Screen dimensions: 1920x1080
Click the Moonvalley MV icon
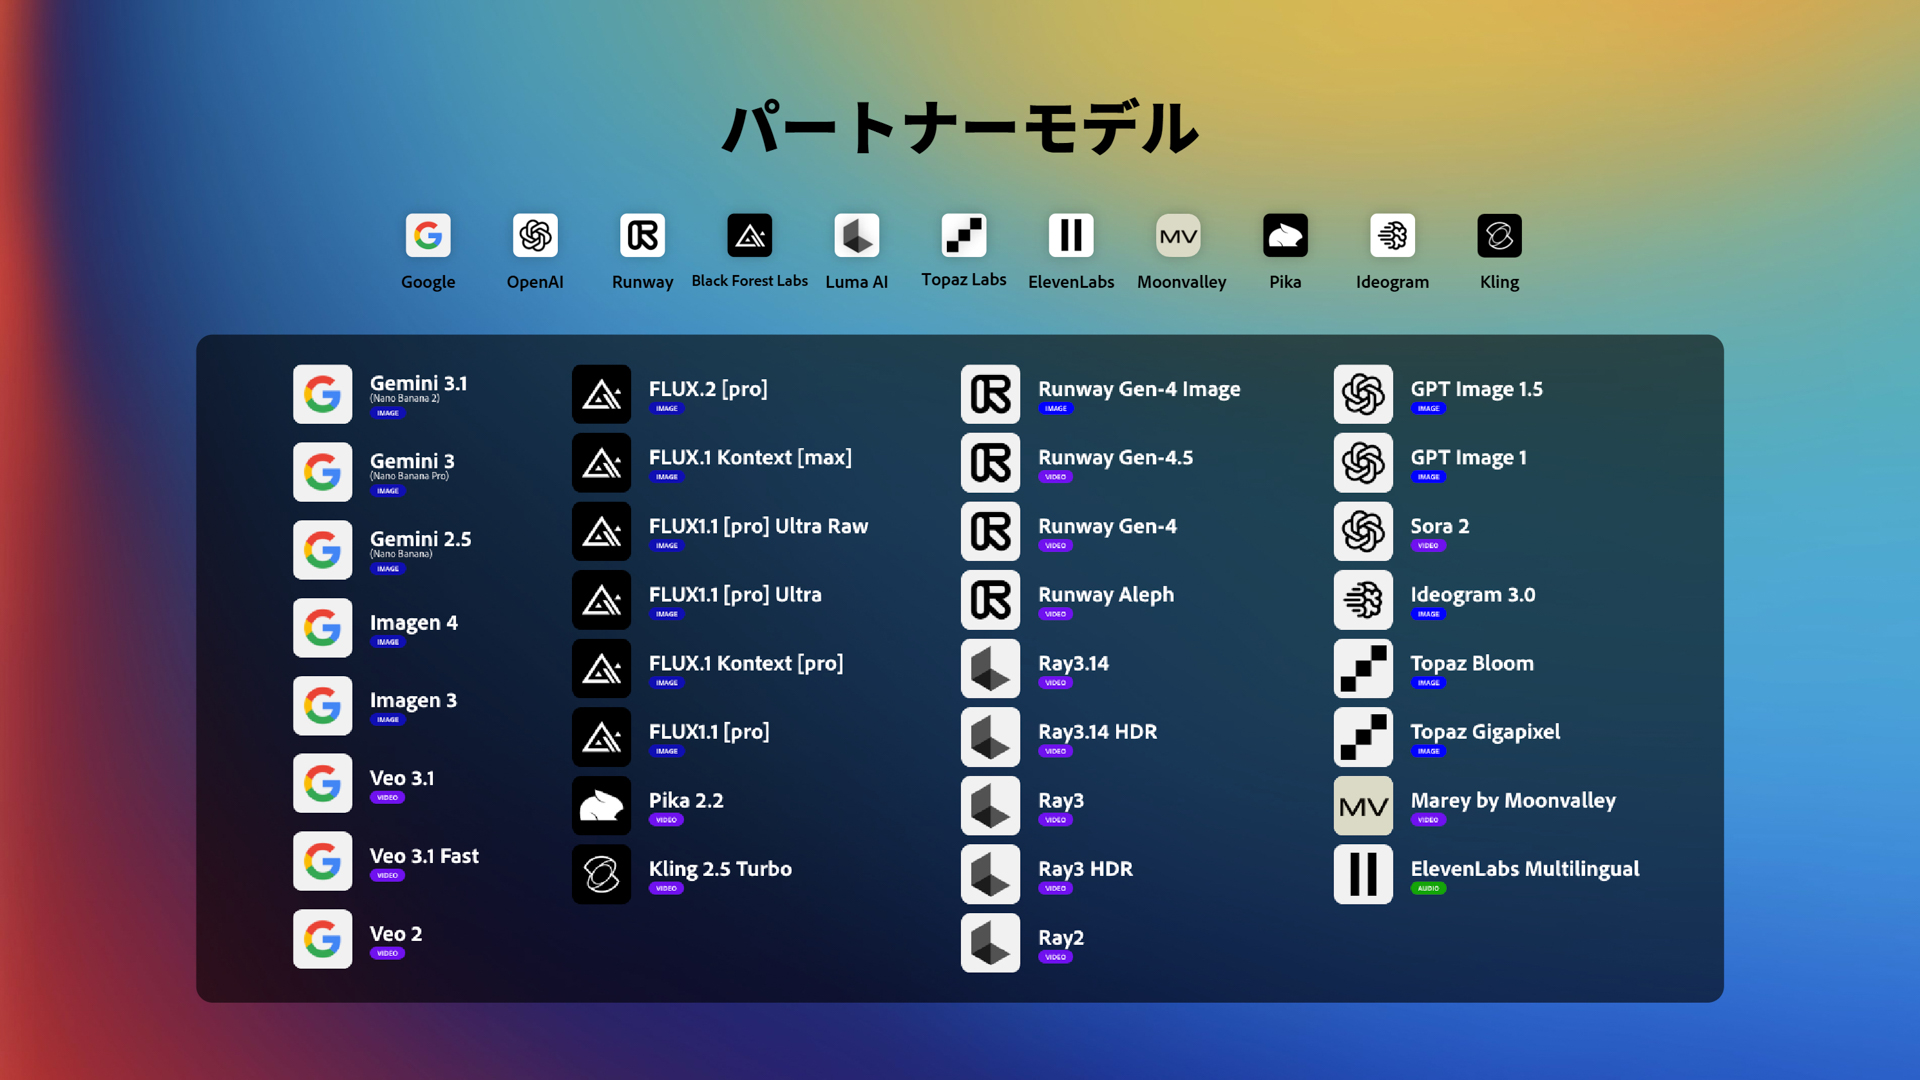point(1178,236)
